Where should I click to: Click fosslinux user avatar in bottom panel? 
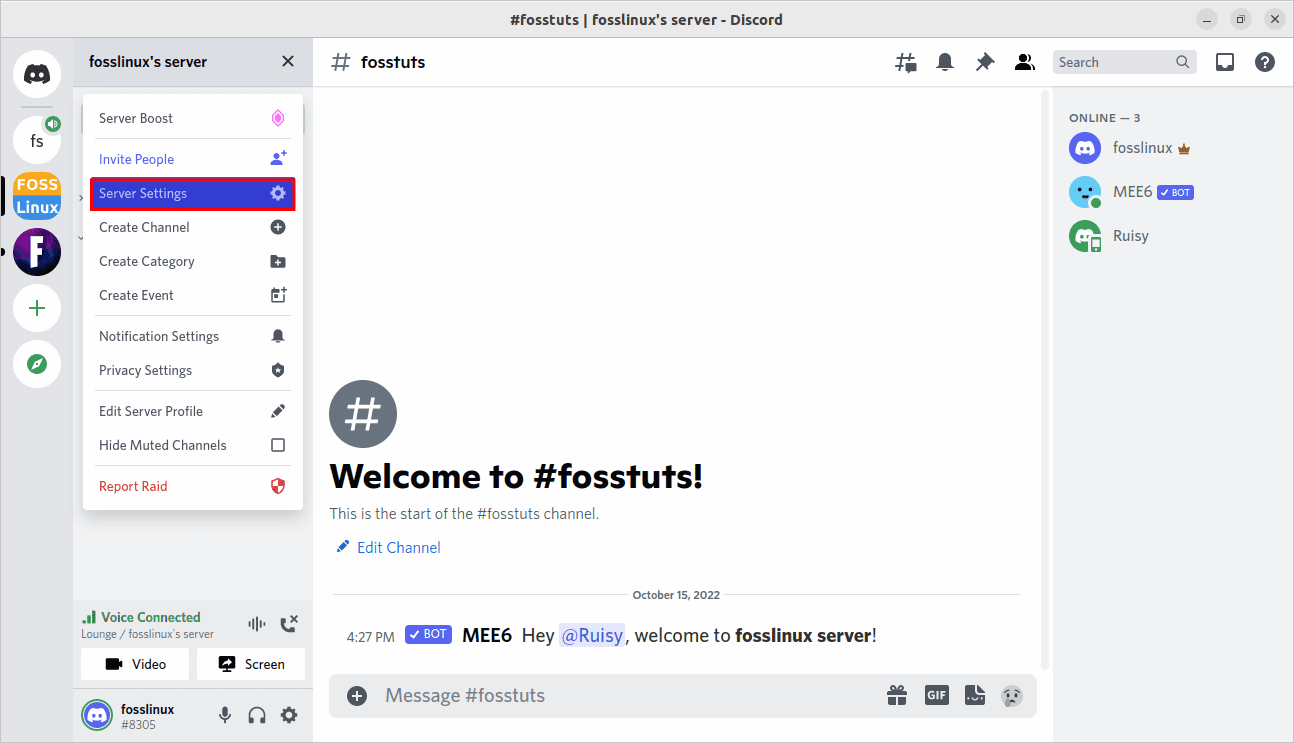pyautogui.click(x=97, y=715)
